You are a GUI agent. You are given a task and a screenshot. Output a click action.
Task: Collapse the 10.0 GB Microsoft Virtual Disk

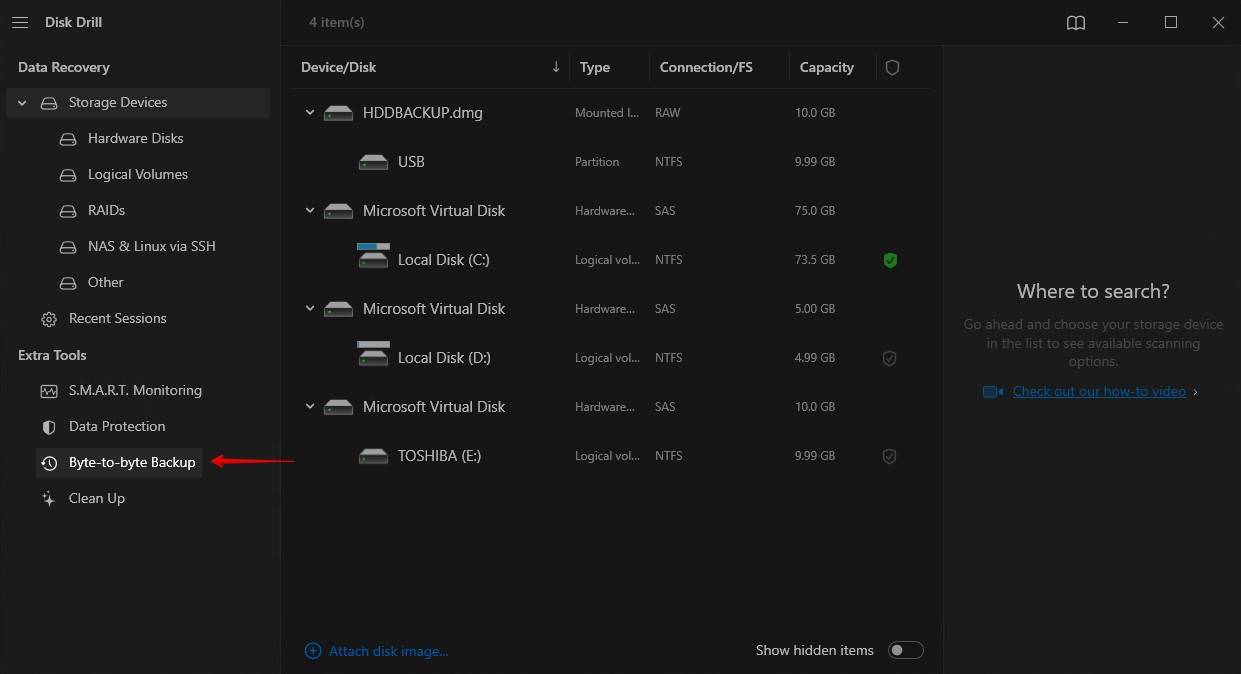pyautogui.click(x=310, y=407)
